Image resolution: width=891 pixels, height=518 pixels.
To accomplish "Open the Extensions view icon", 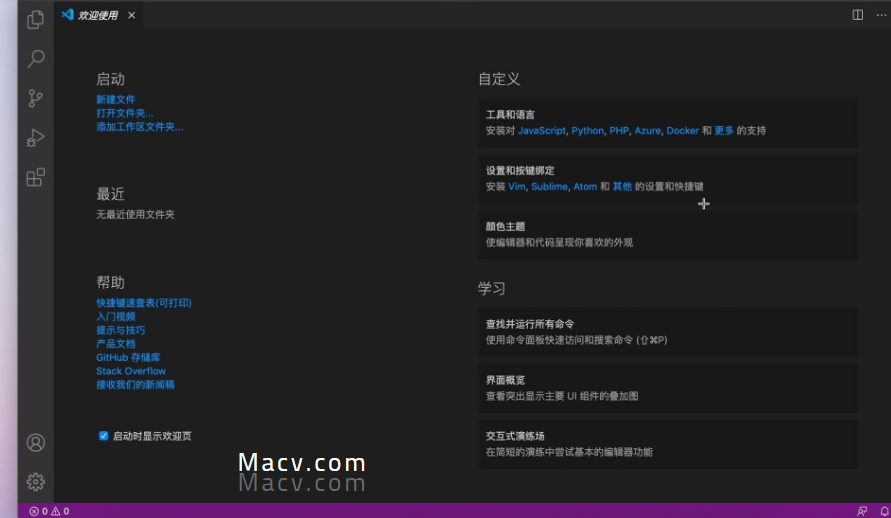I will 35,177.
